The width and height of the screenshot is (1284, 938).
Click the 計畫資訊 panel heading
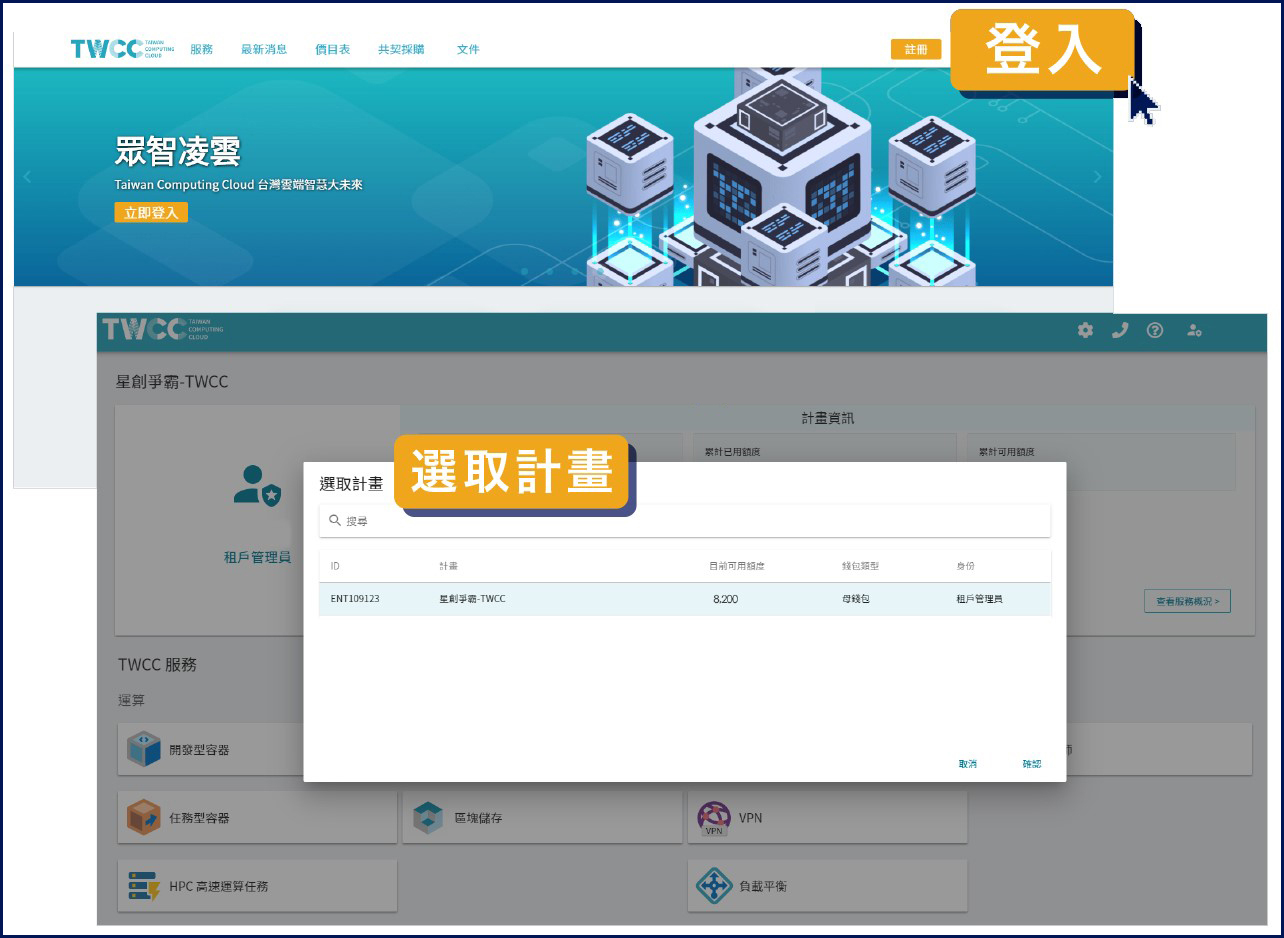(828, 418)
